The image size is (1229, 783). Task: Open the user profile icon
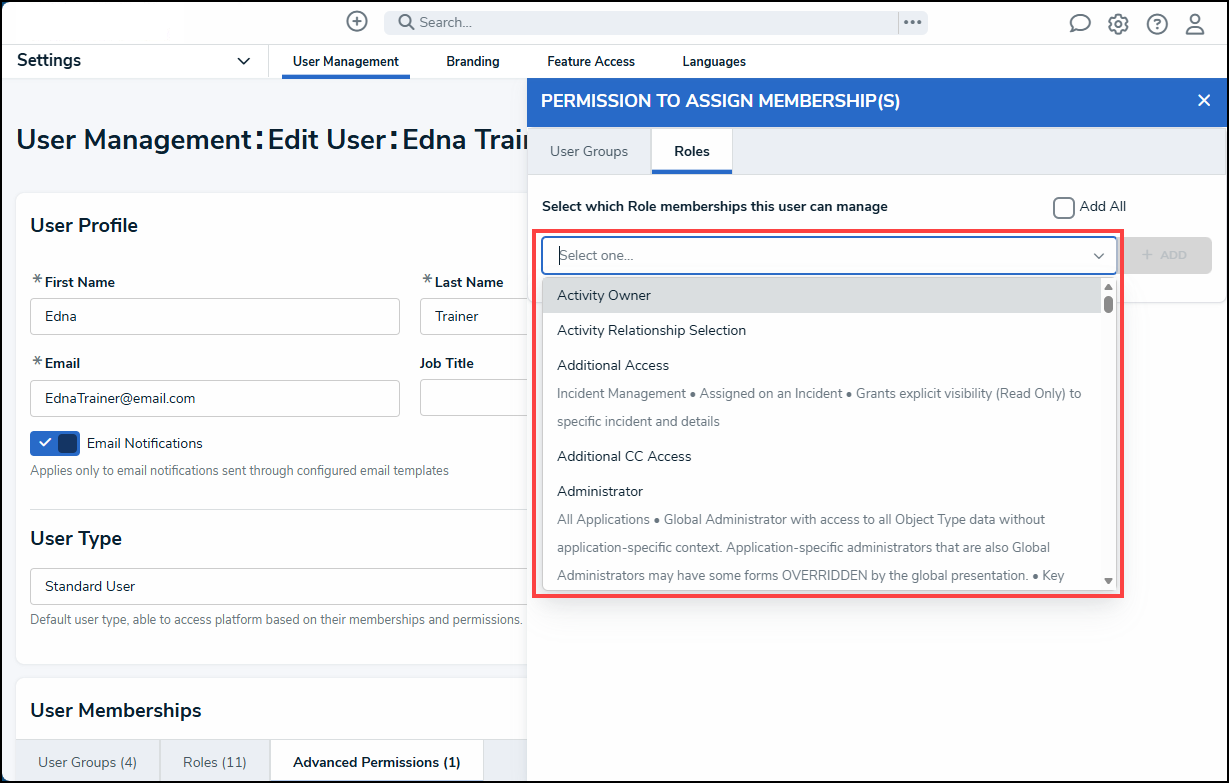point(1195,24)
